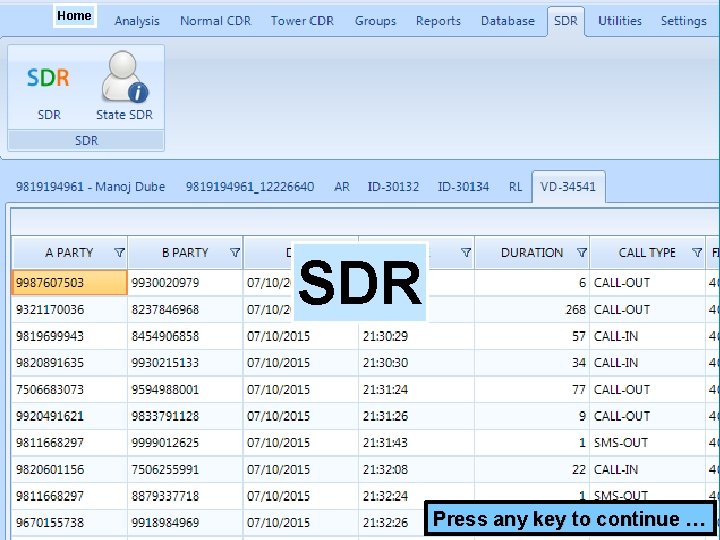The width and height of the screenshot is (720, 540).
Task: Sort by the DURATION column header
Action: [532, 253]
